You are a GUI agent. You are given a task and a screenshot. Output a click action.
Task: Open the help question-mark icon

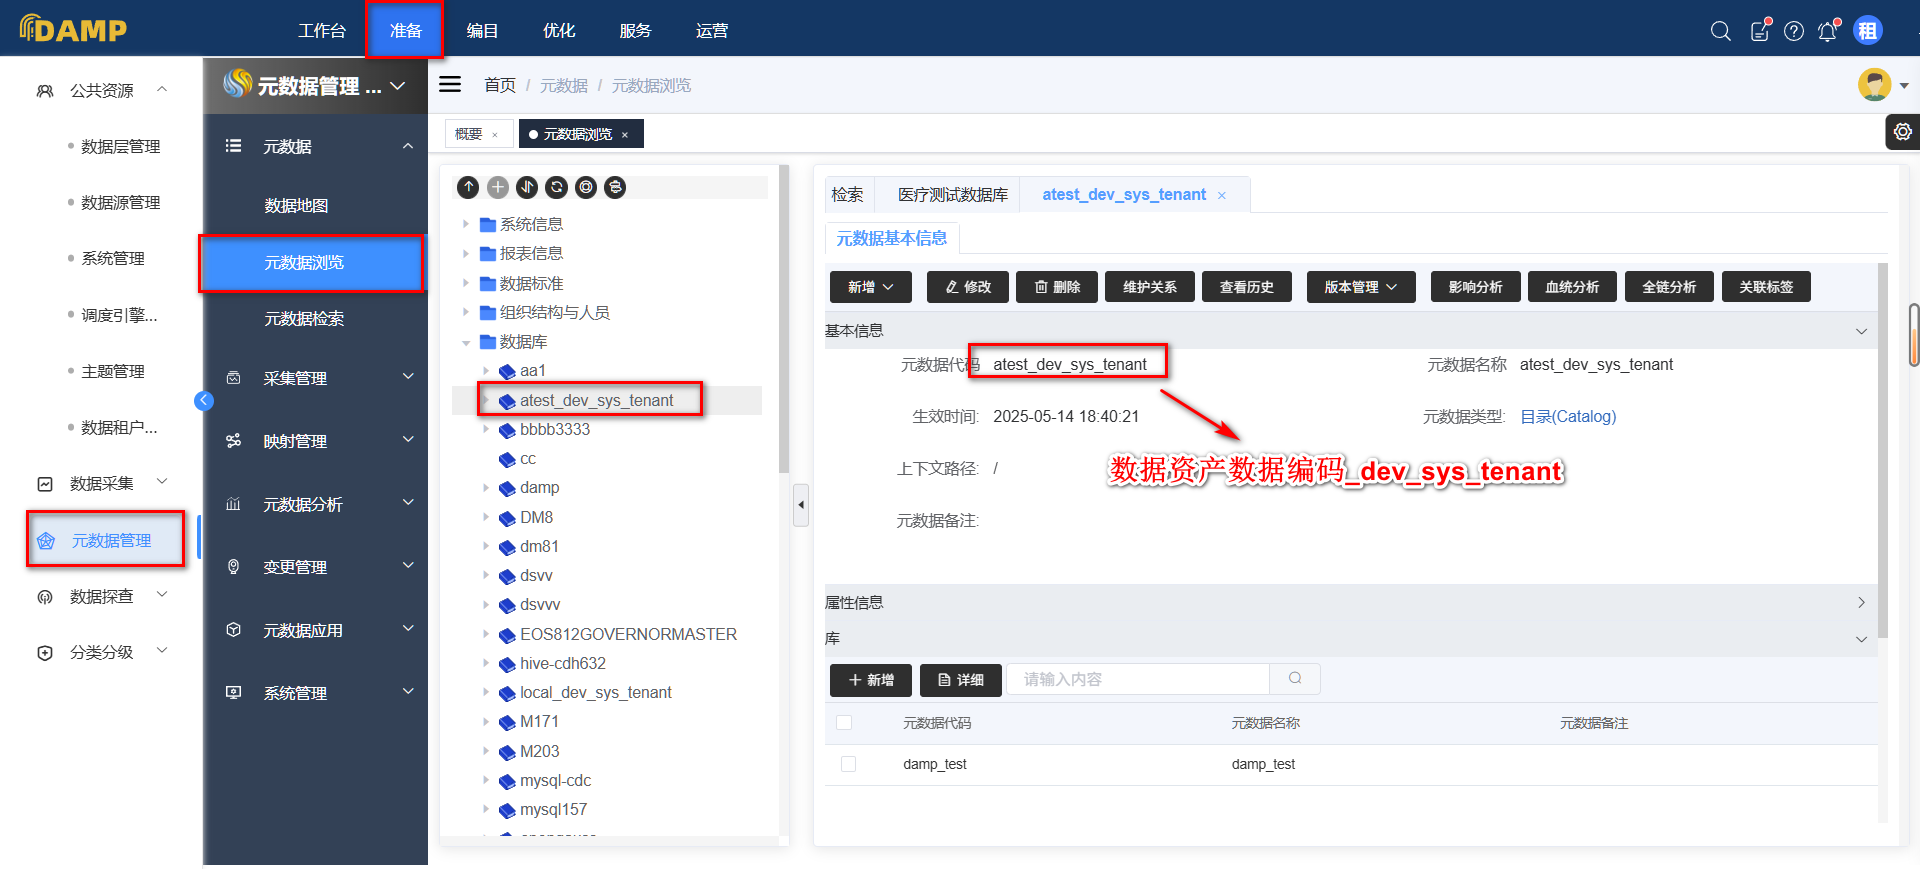pyautogui.click(x=1794, y=31)
